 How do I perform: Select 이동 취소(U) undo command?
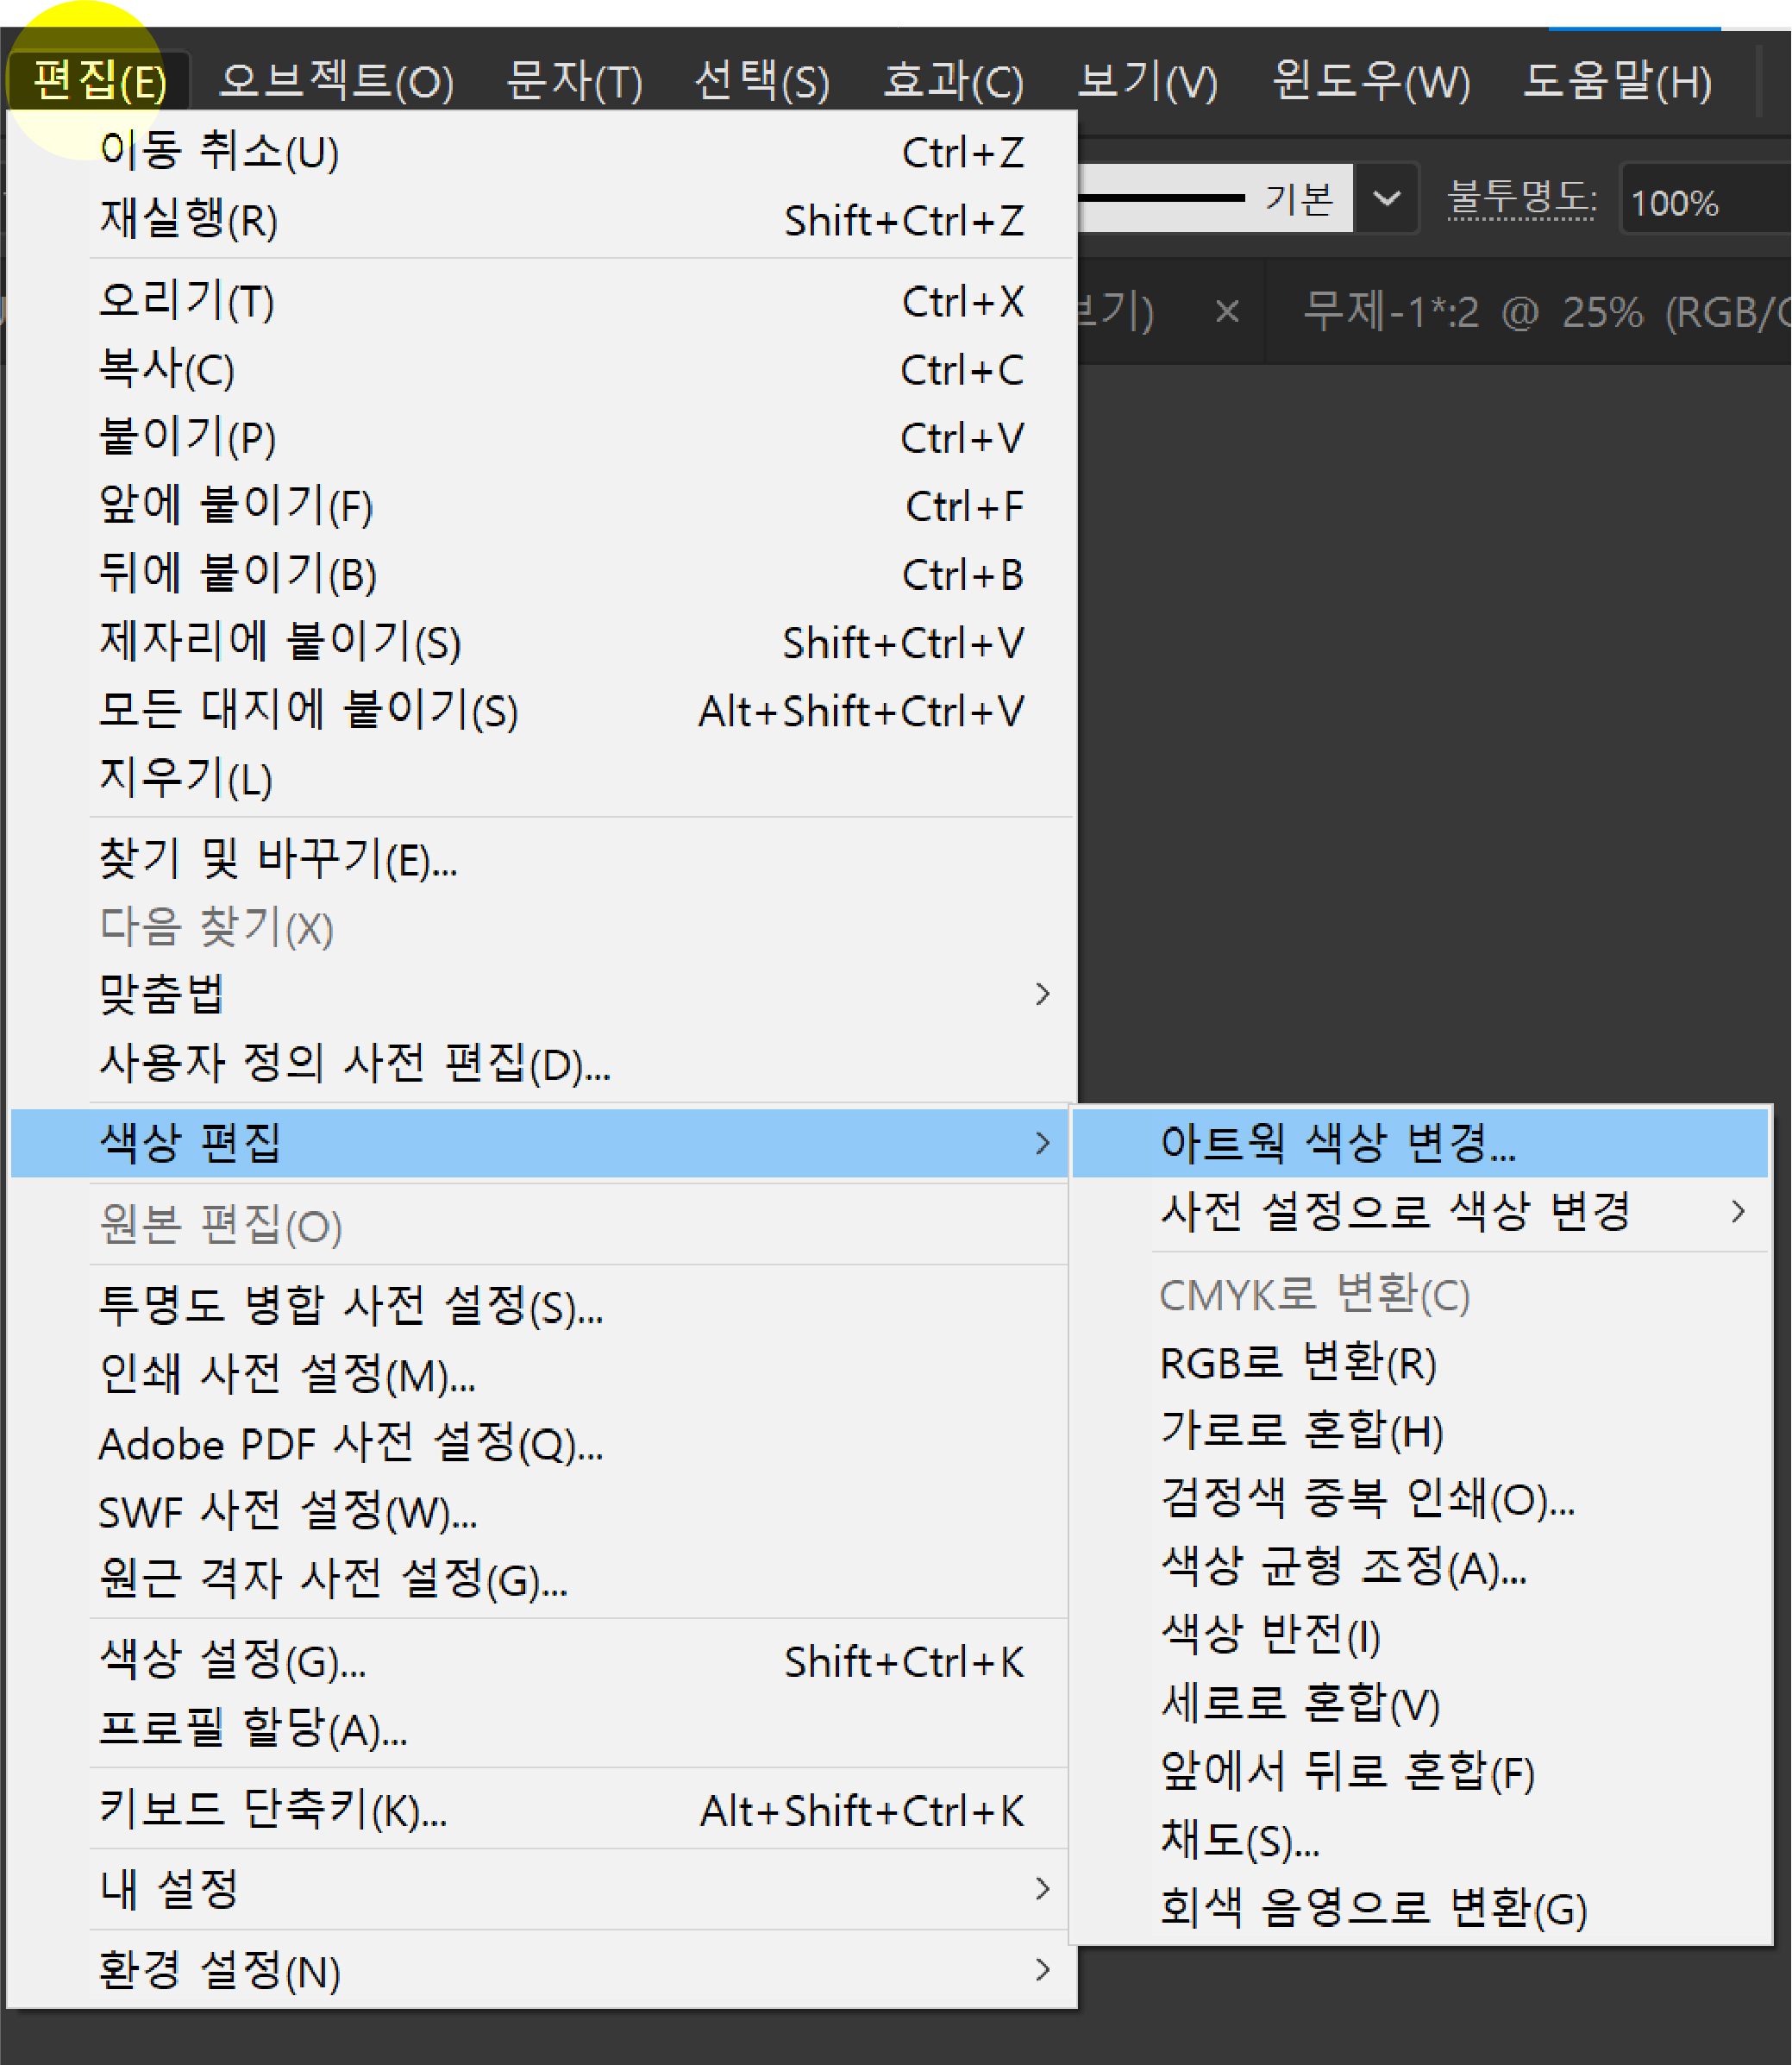pos(219,152)
